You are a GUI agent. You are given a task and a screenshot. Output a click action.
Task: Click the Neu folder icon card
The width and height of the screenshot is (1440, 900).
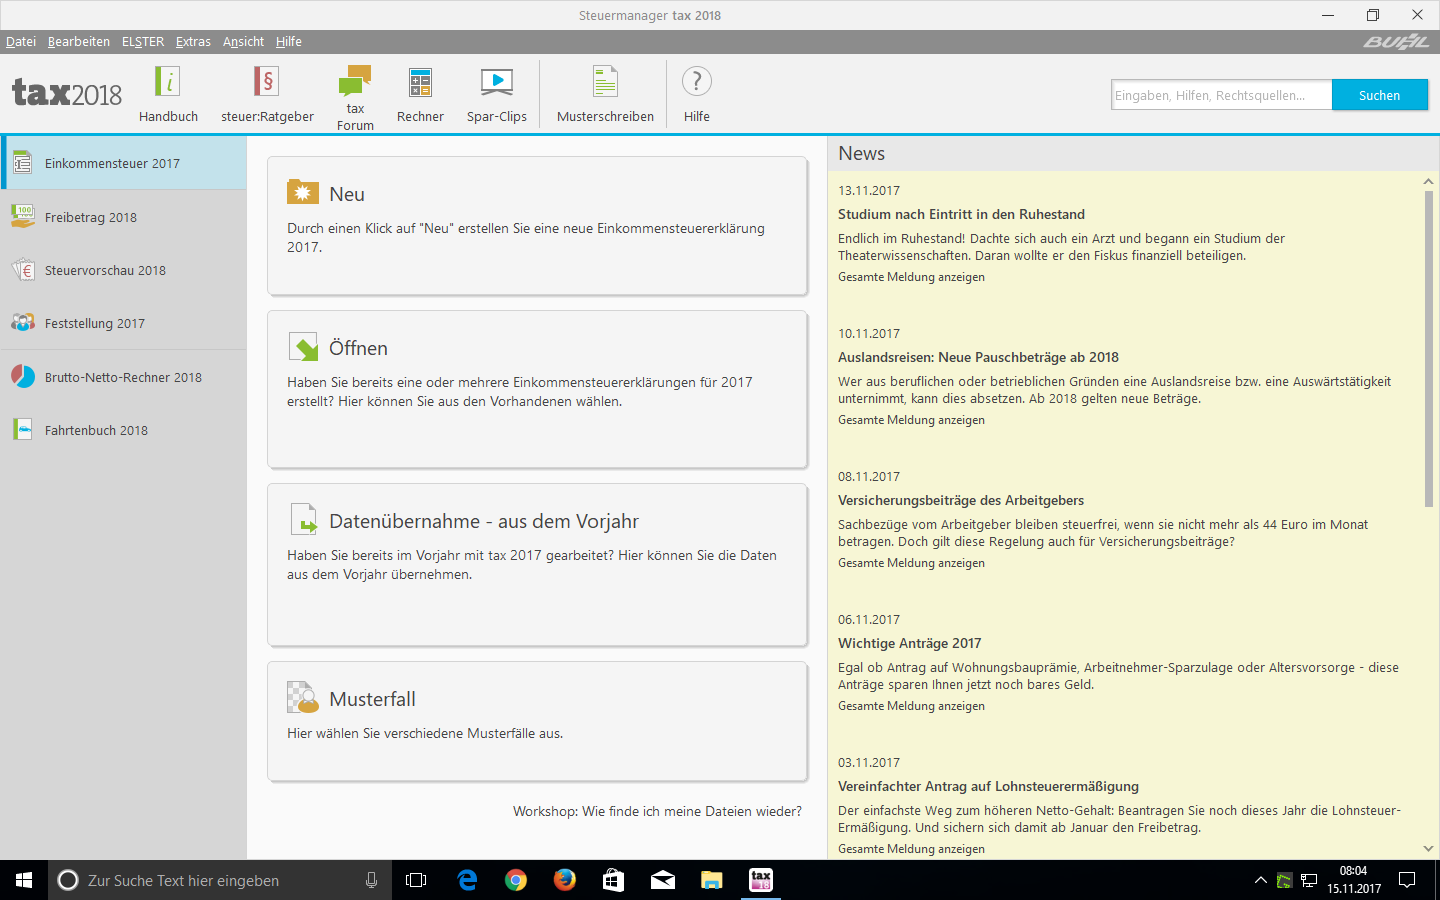537,225
